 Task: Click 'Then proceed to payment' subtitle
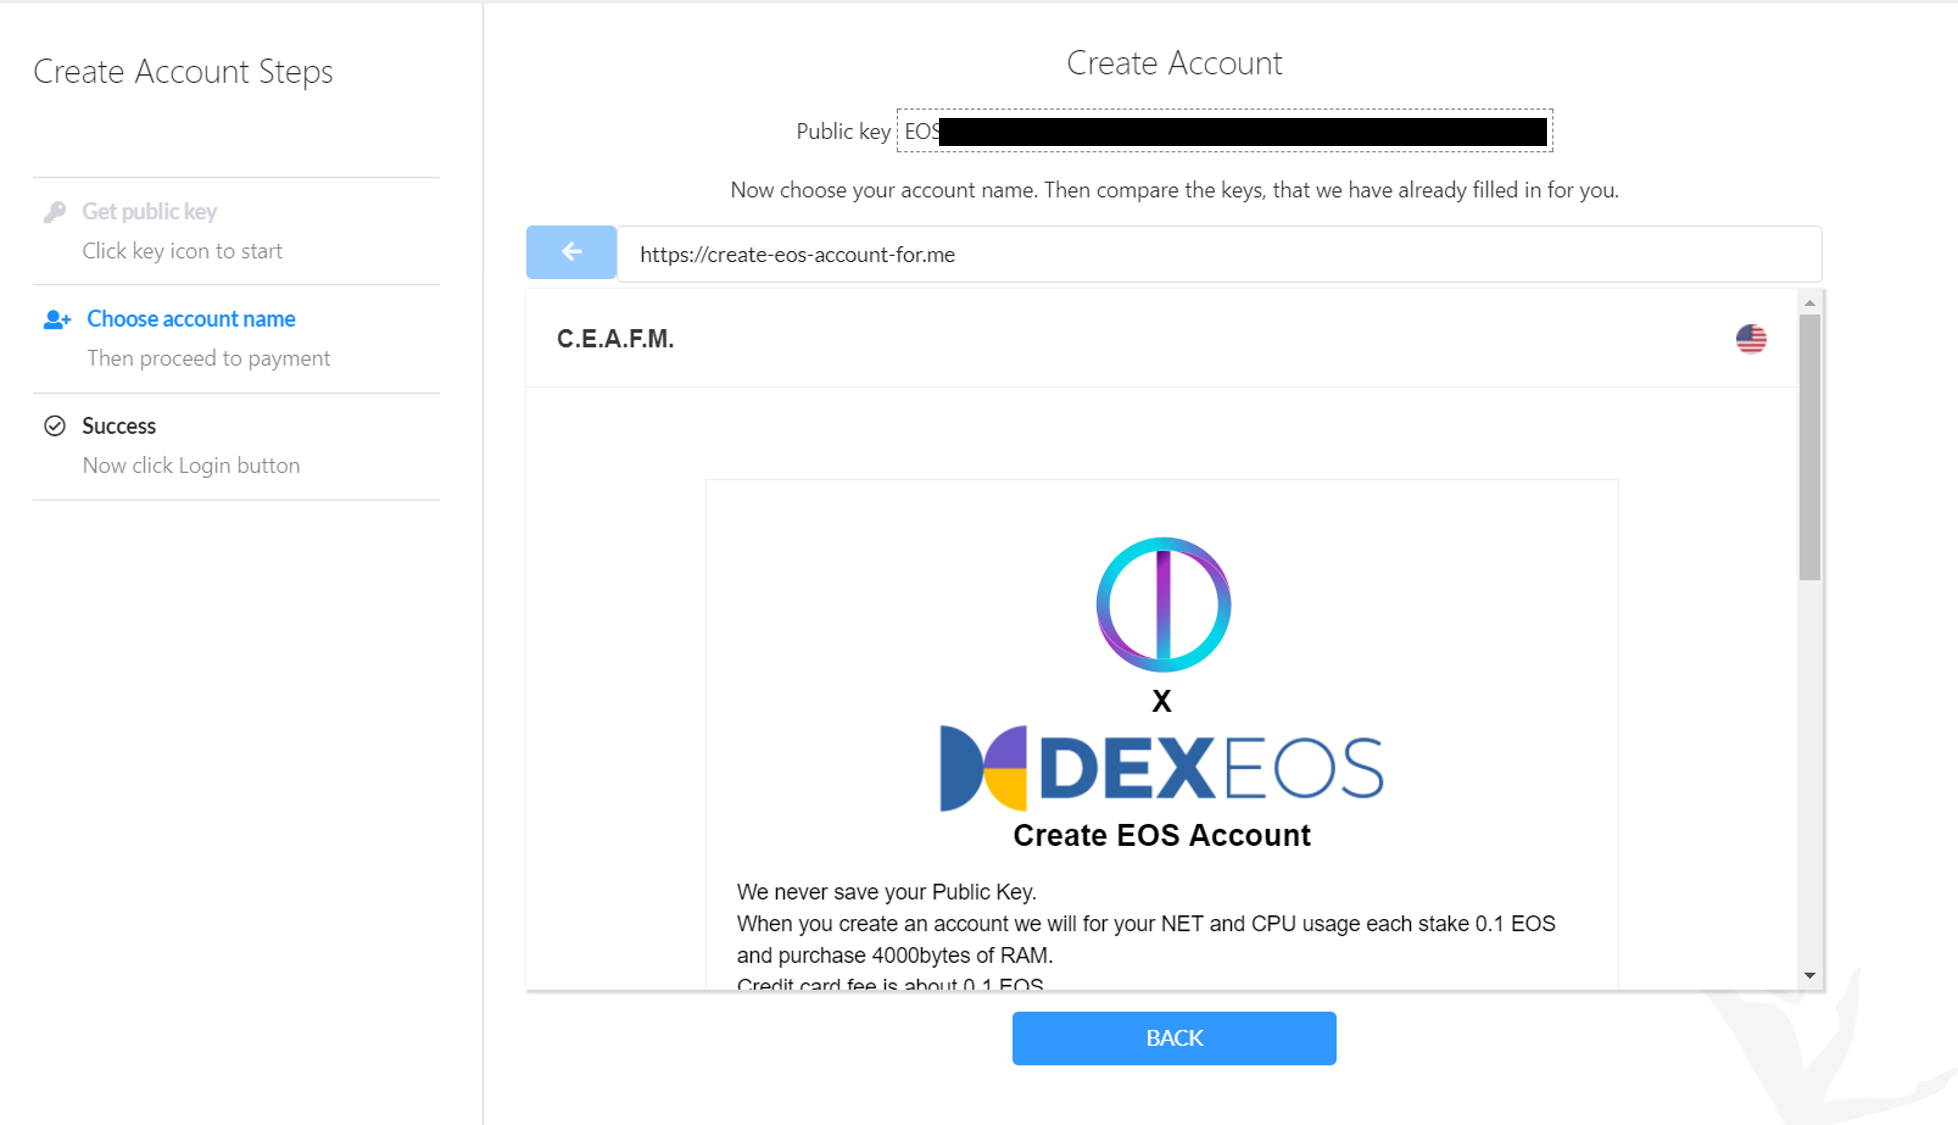208,358
